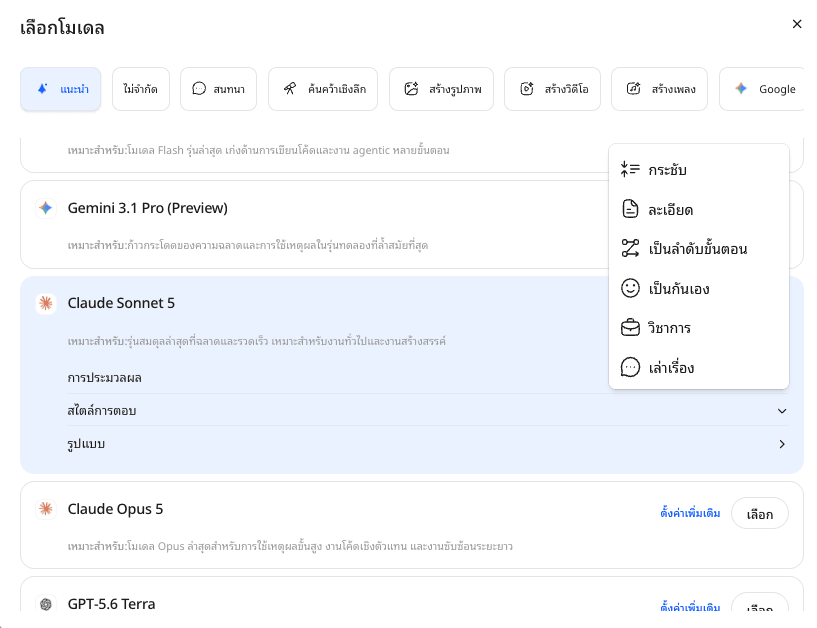This screenshot has width=817, height=628.
Task: Click the speech bubble icon beside เล่าเรื่อง
Action: [630, 367]
